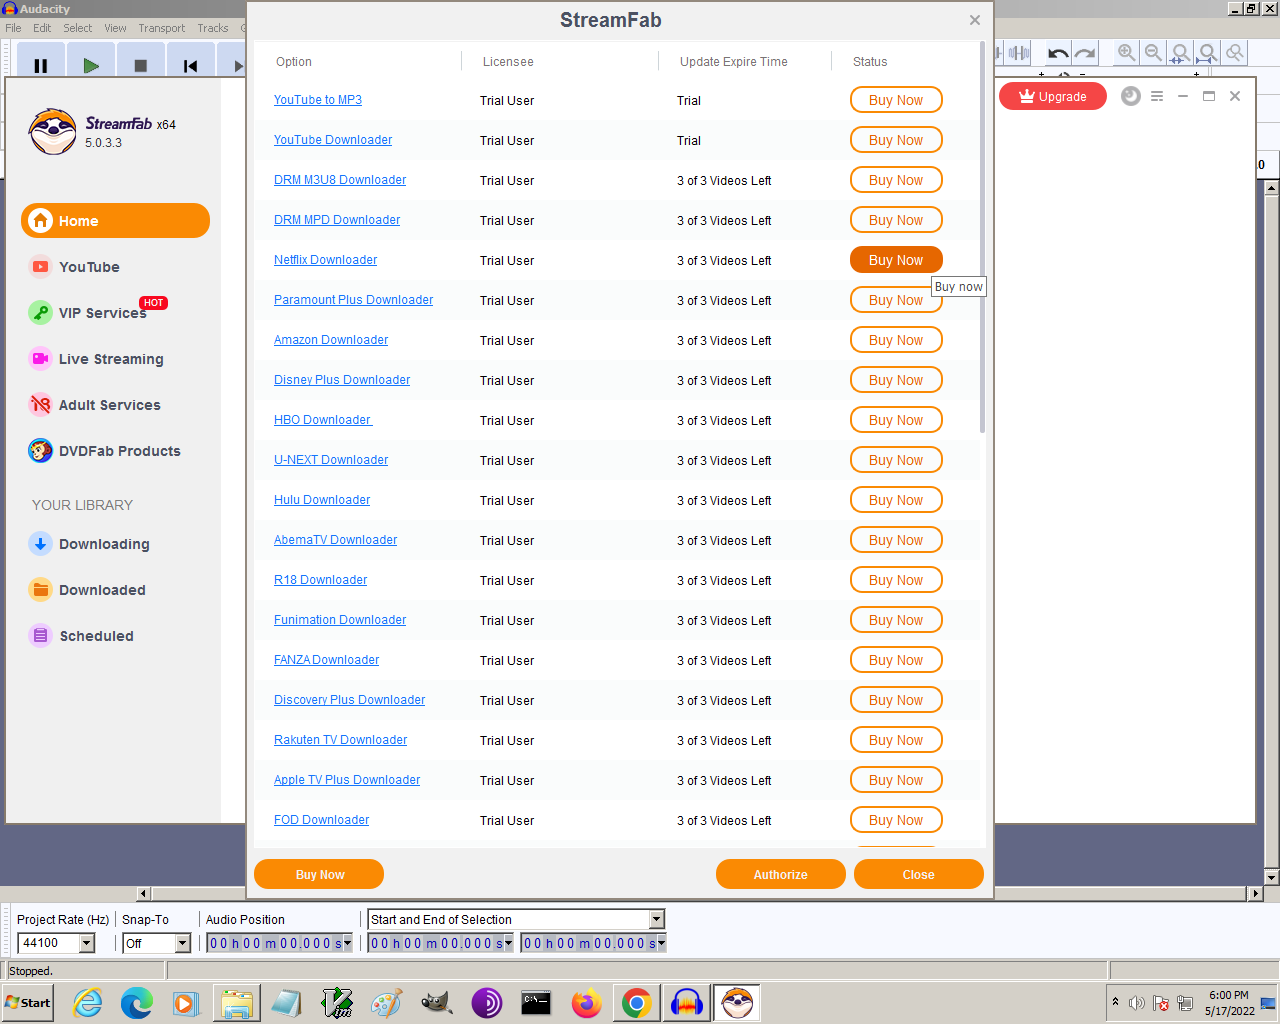
Task: Open the VIP Services sidebar item
Action: tap(102, 313)
